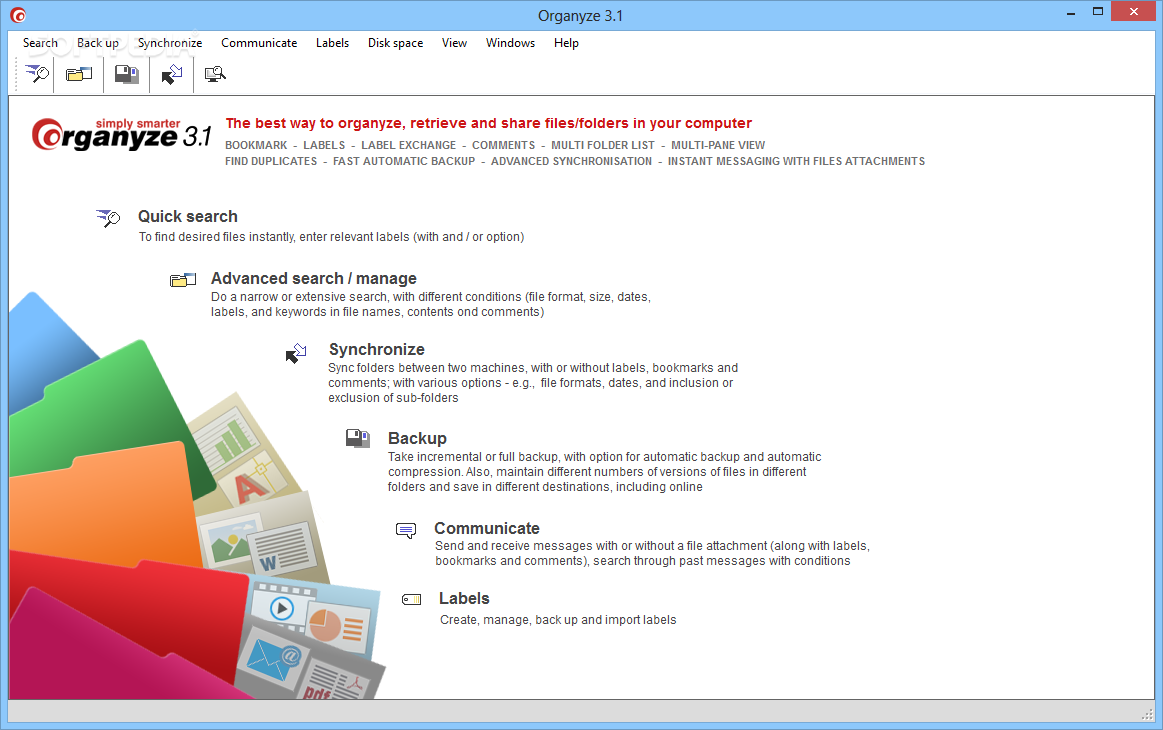This screenshot has height=730, width=1163.
Task: Click the 'Take incremental or full backup' description
Action: (604, 472)
